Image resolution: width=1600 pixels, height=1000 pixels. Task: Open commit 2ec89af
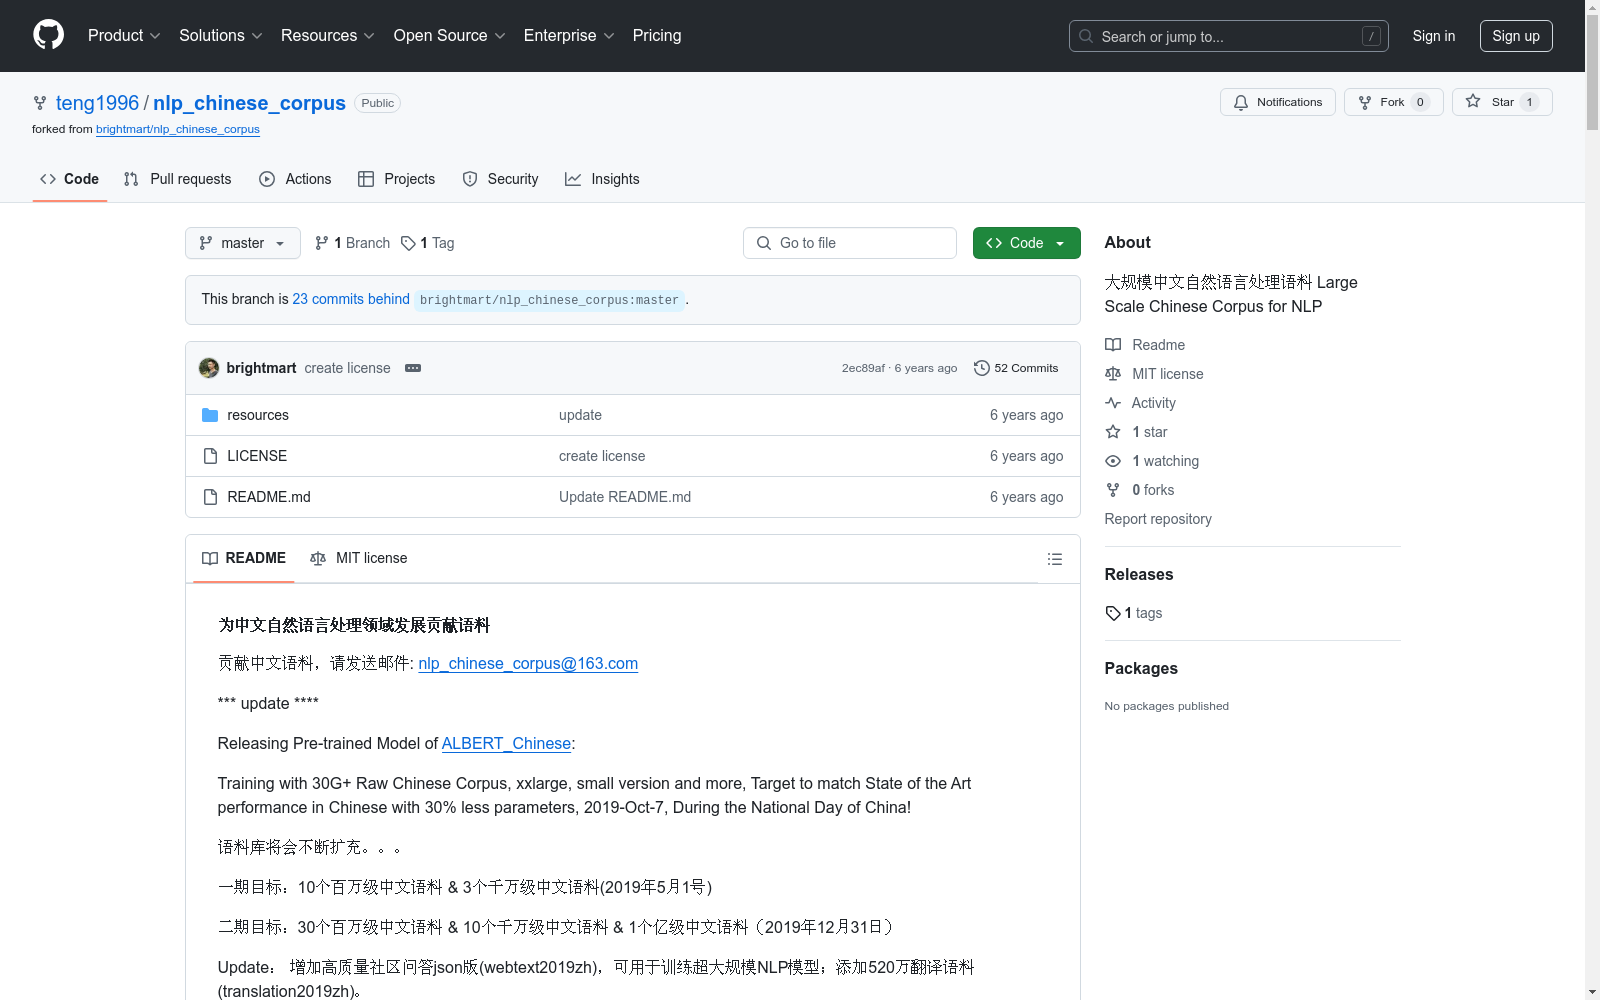point(863,368)
